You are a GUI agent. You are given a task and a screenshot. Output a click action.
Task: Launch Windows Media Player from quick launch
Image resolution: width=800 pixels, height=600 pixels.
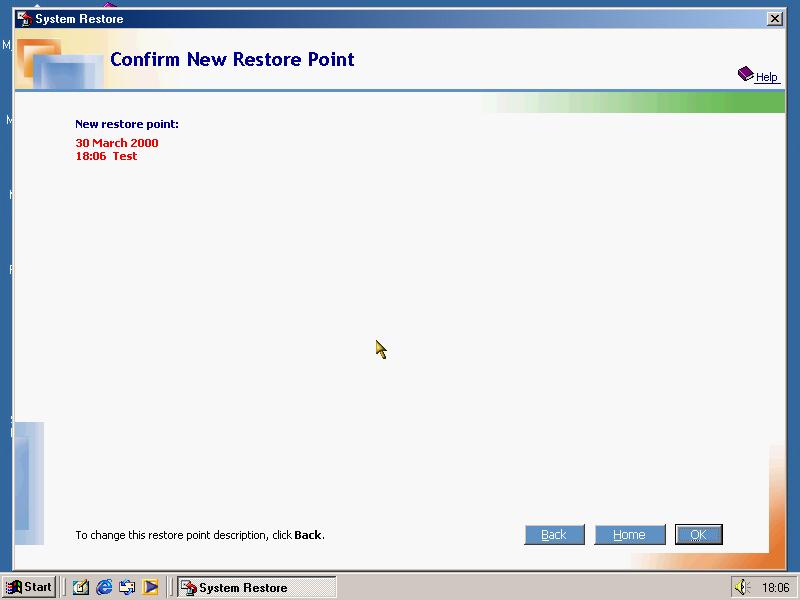150,587
